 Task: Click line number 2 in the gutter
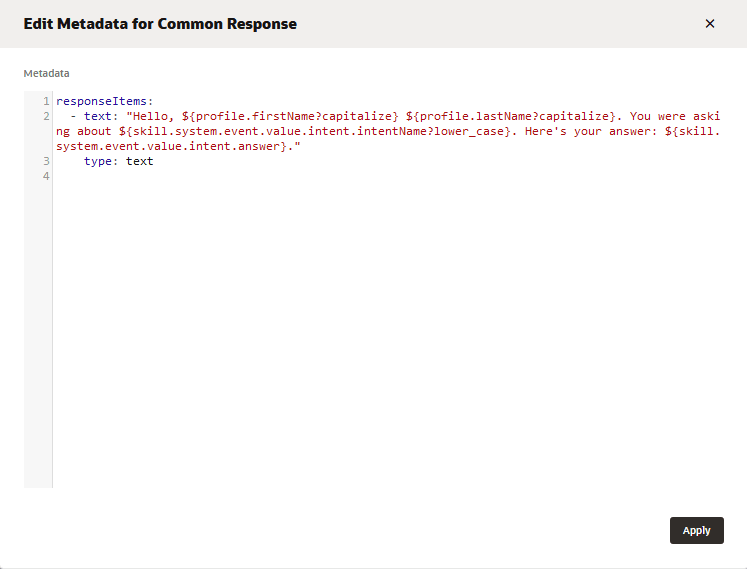(46, 117)
